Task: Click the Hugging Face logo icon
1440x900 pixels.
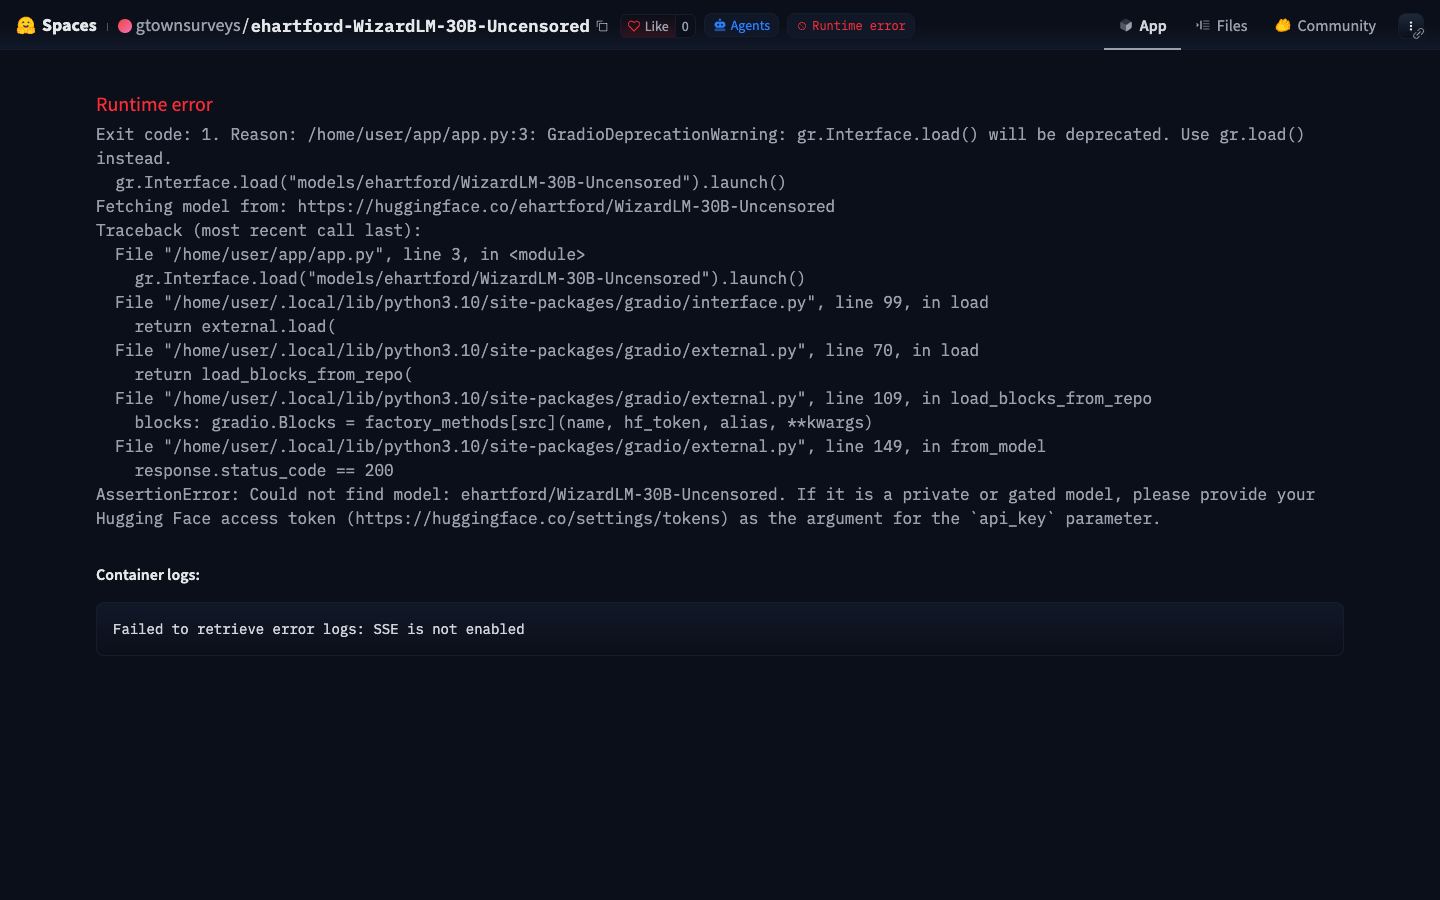Action: point(26,26)
